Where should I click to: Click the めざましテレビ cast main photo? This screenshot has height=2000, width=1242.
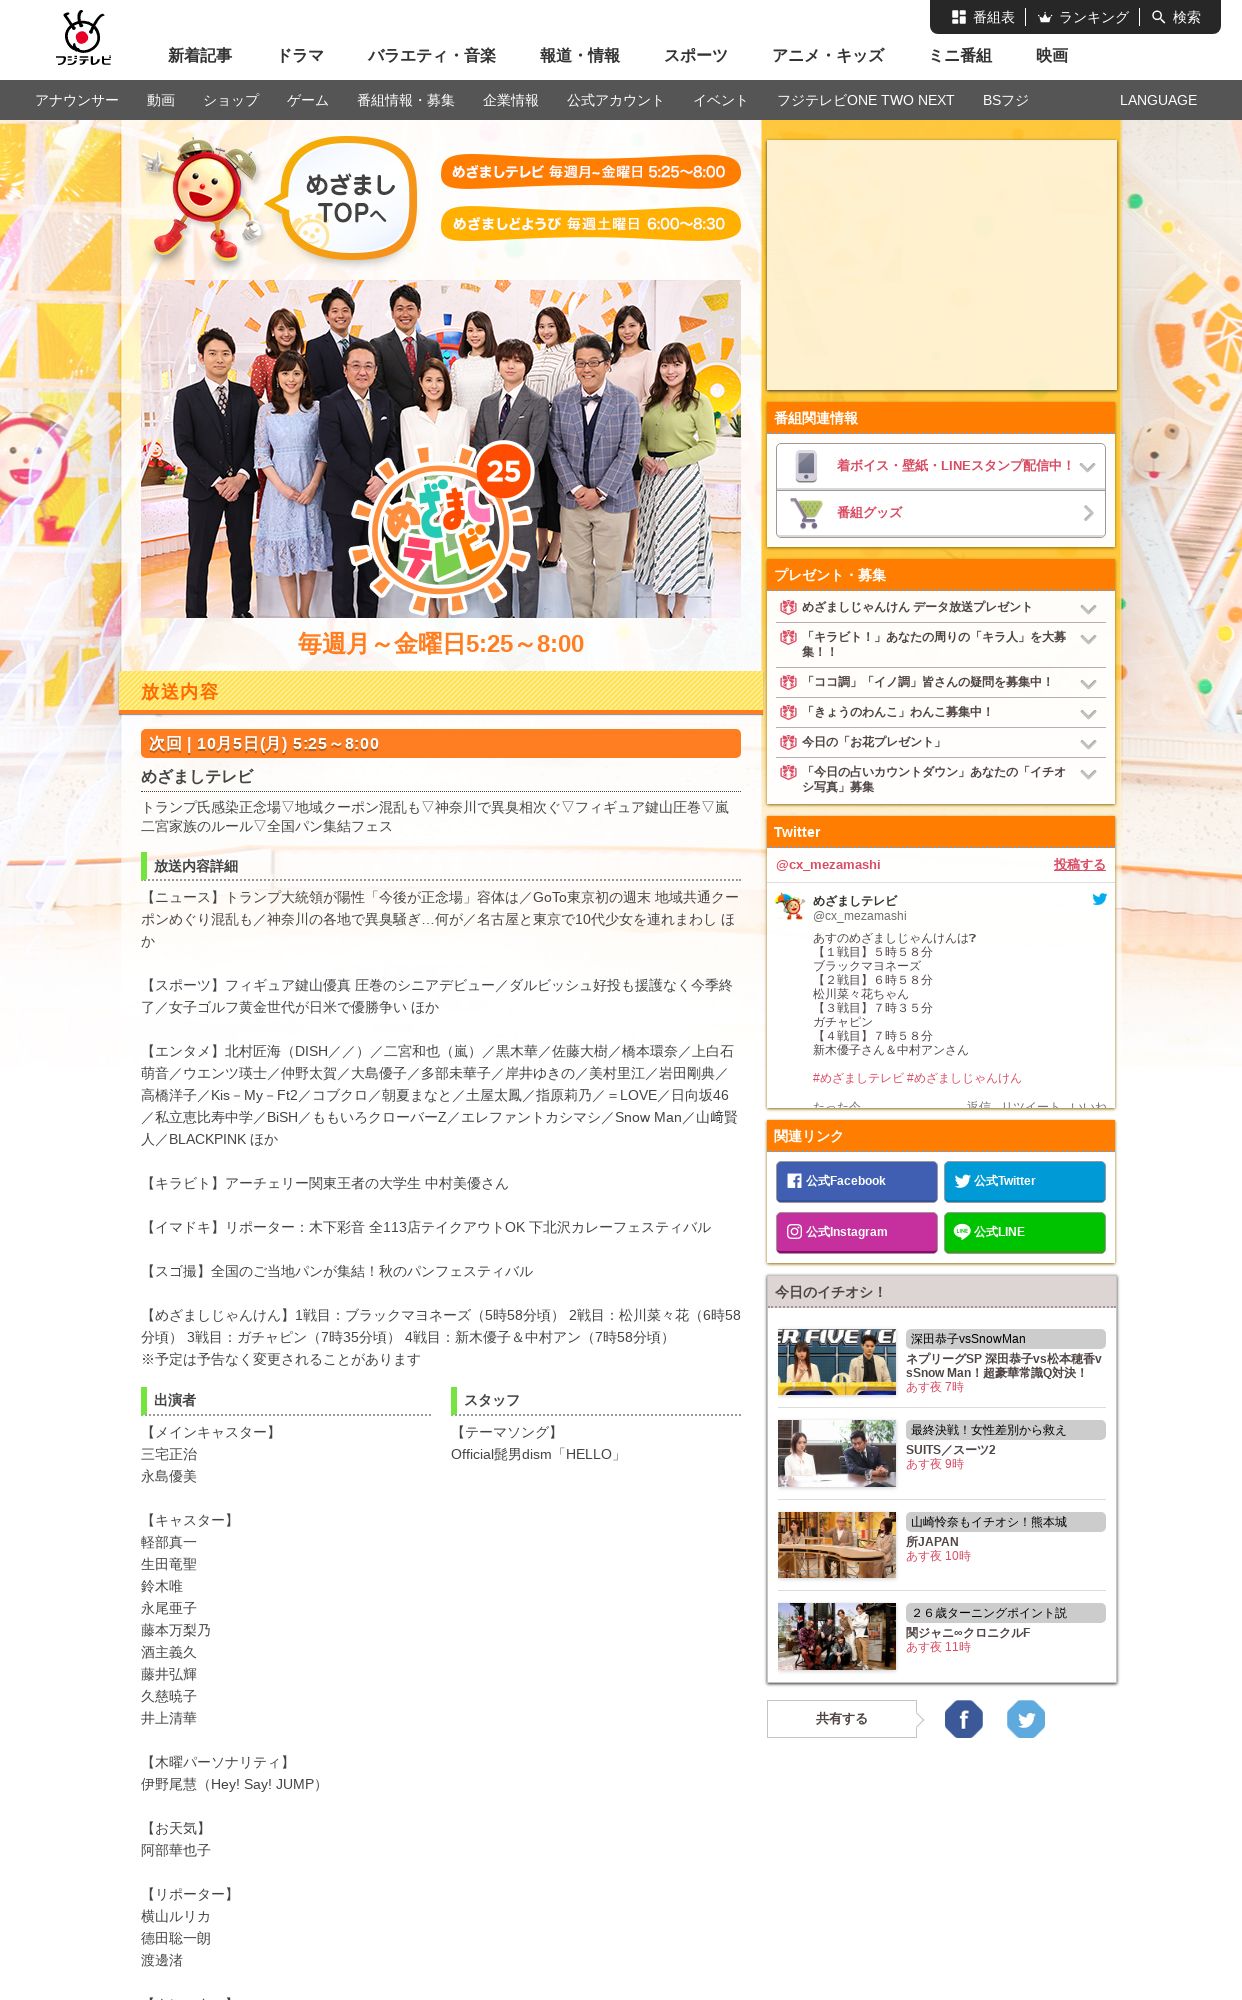click(x=441, y=449)
